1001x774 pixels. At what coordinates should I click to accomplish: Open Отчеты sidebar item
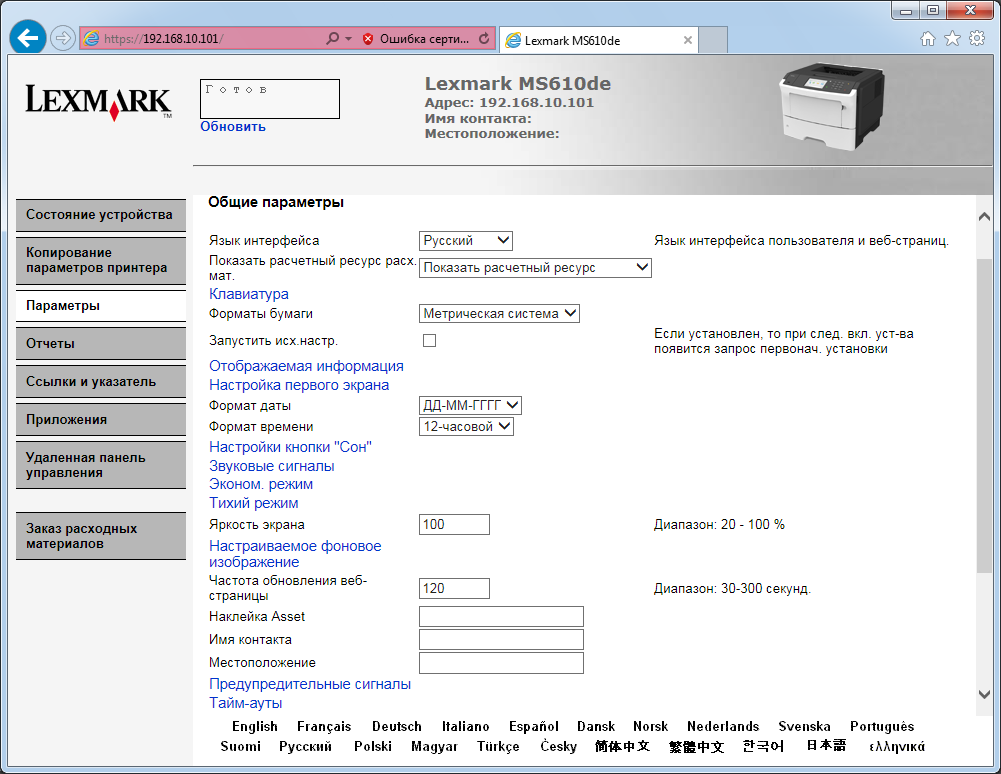(101, 344)
